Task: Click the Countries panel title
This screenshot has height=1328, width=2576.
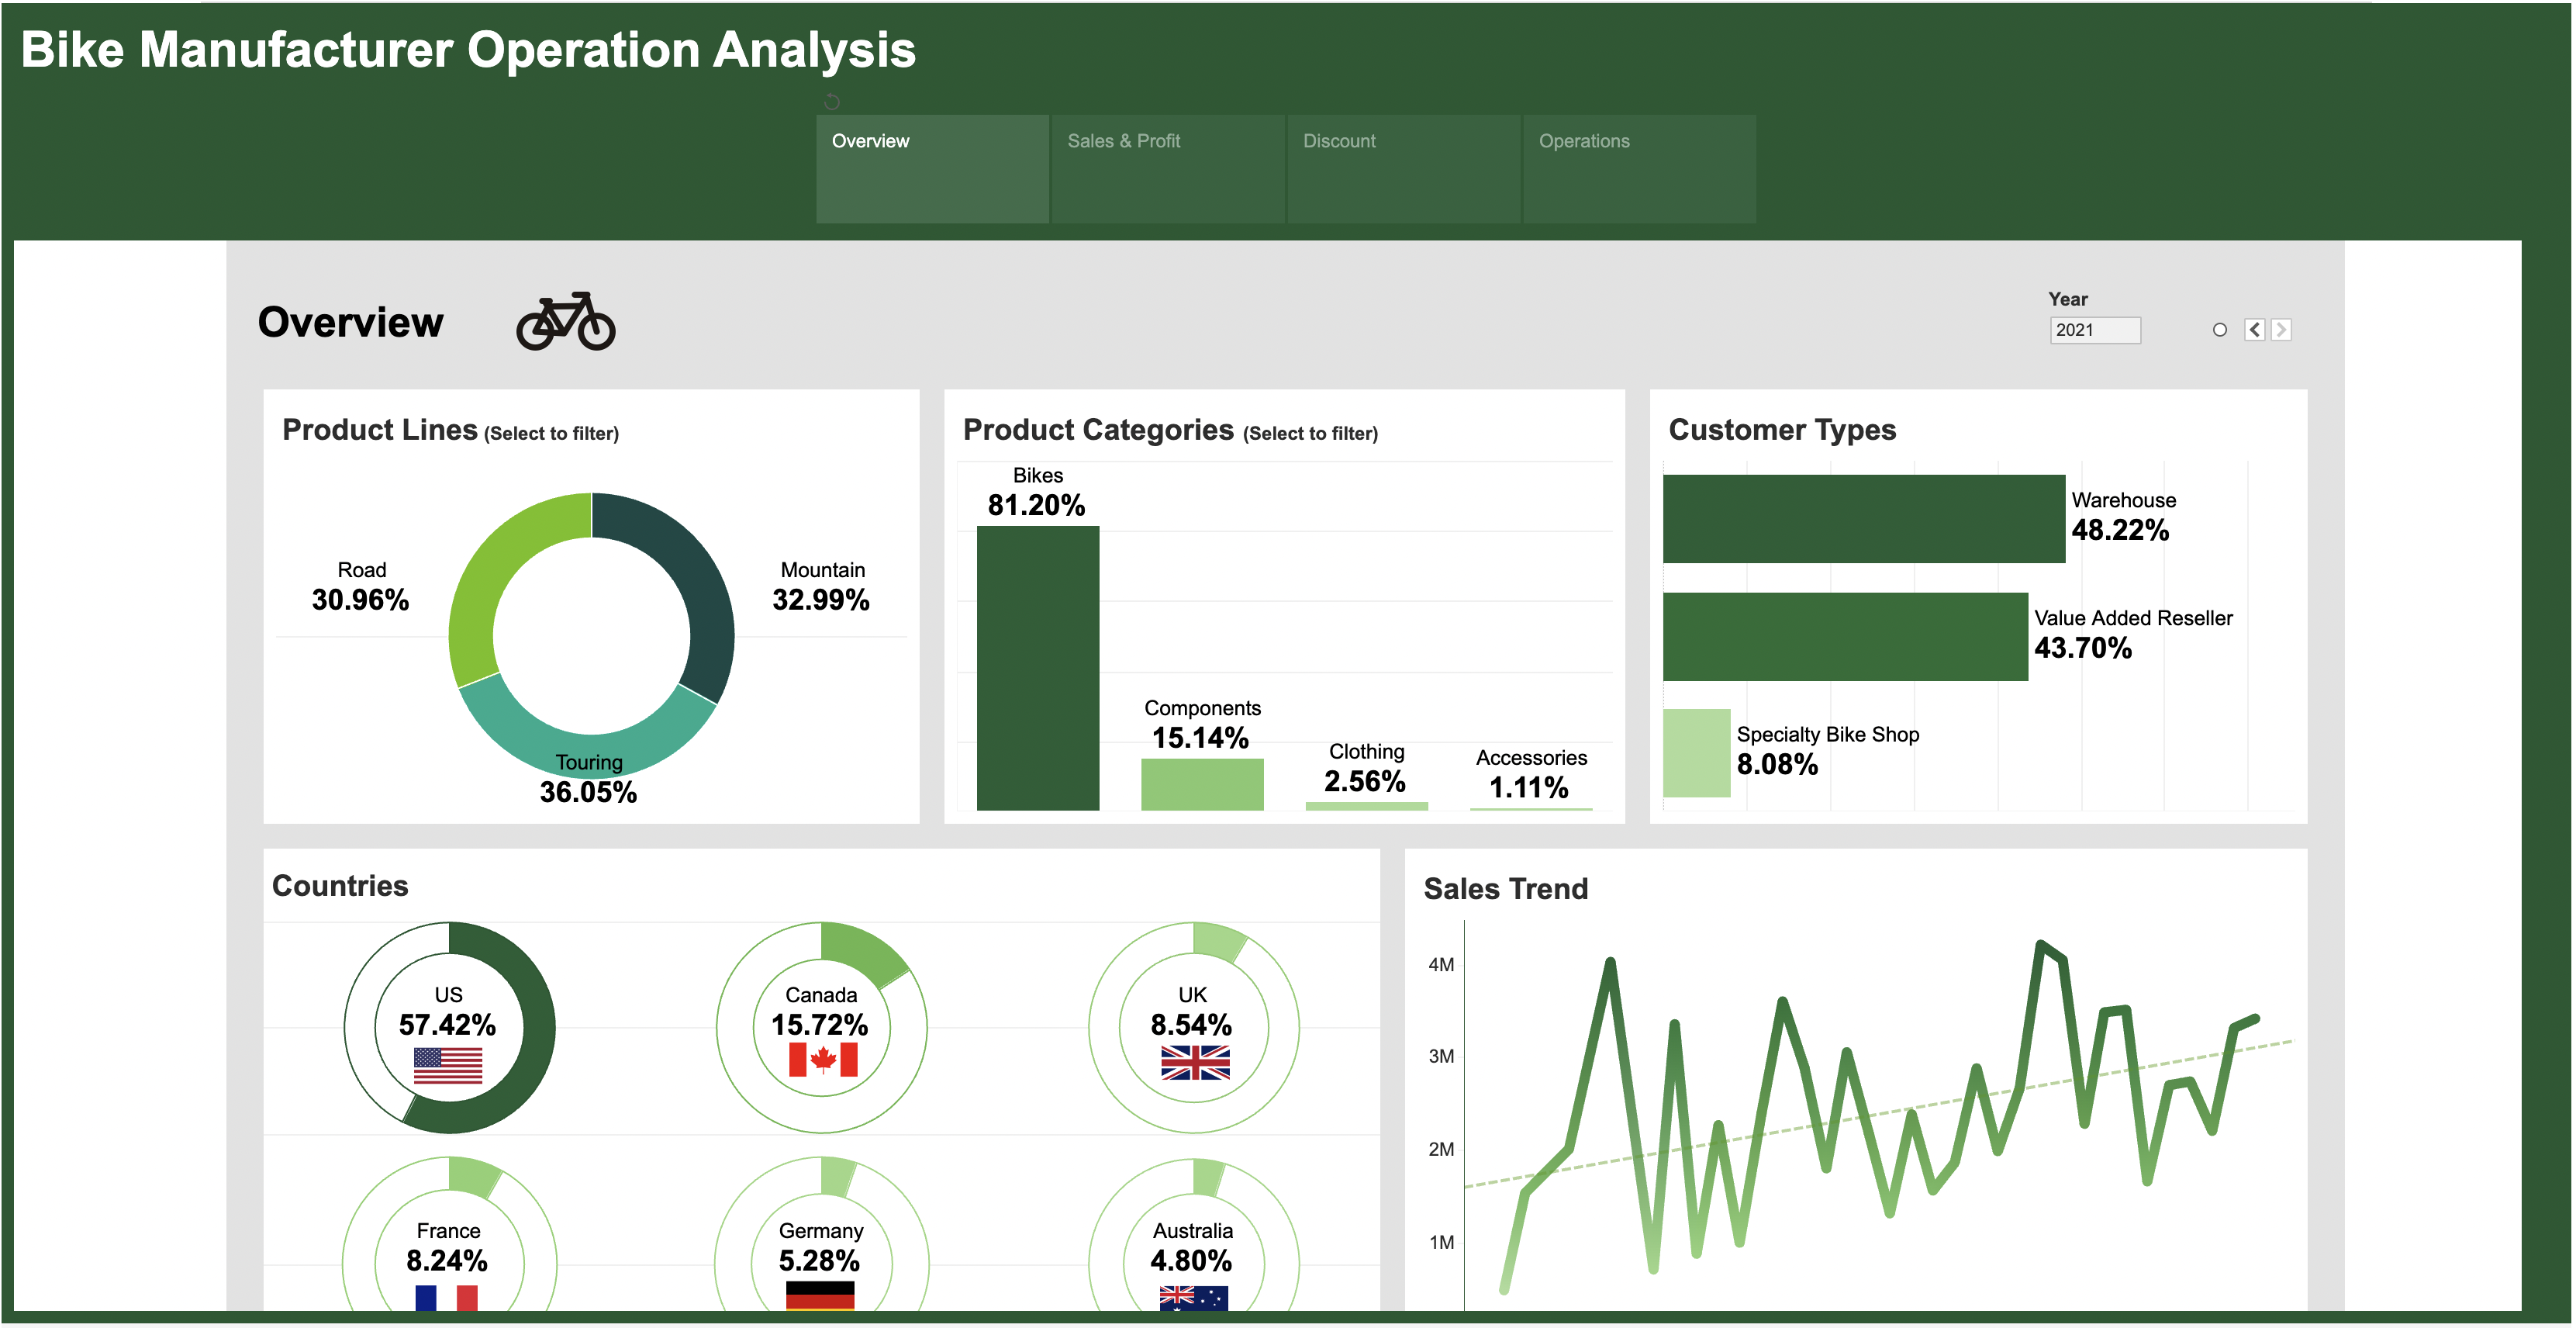Action: tap(340, 886)
